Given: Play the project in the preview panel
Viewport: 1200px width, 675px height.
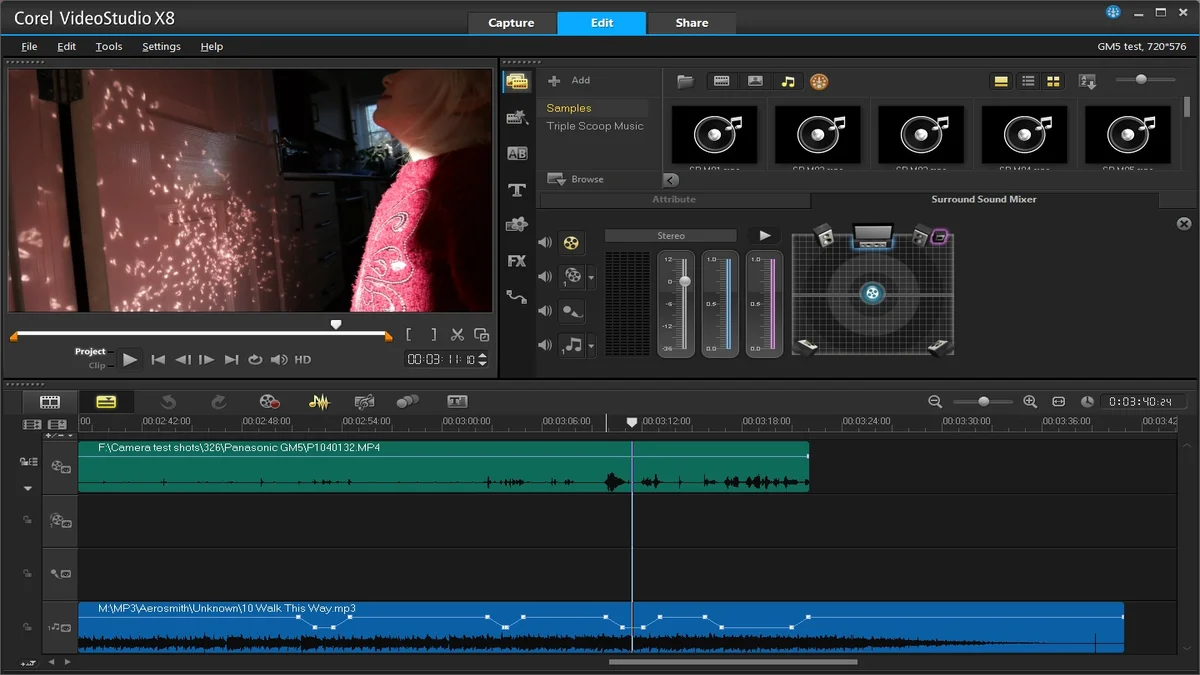Looking at the screenshot, I should click(x=131, y=359).
